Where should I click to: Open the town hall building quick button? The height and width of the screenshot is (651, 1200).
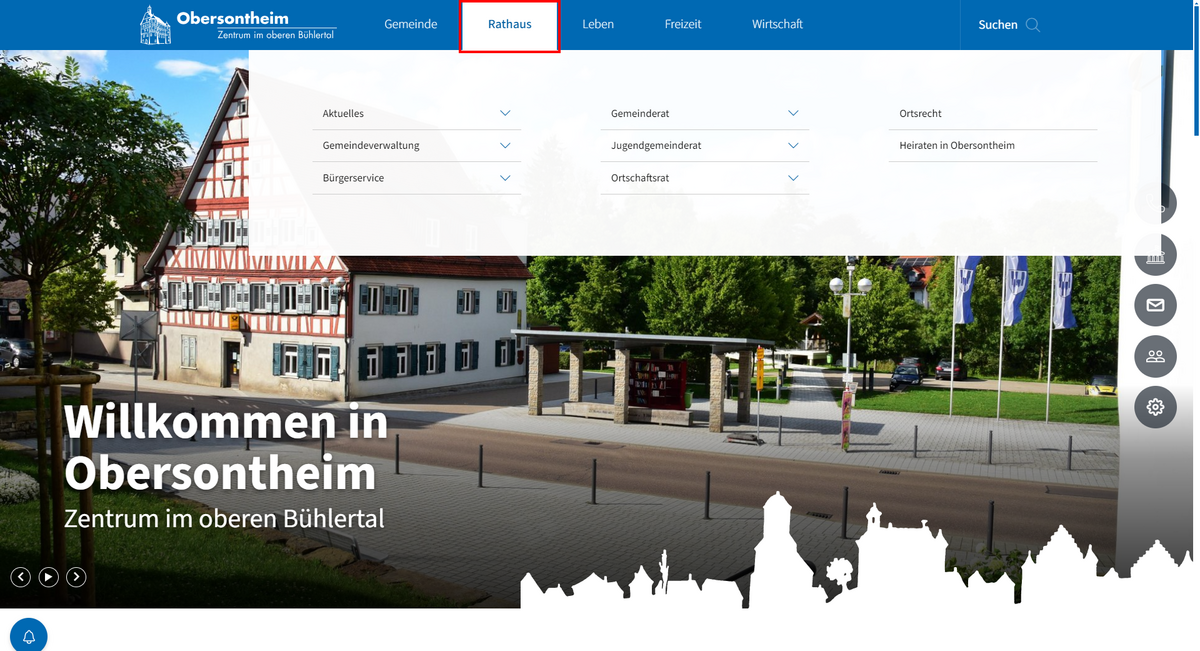pos(1156,255)
